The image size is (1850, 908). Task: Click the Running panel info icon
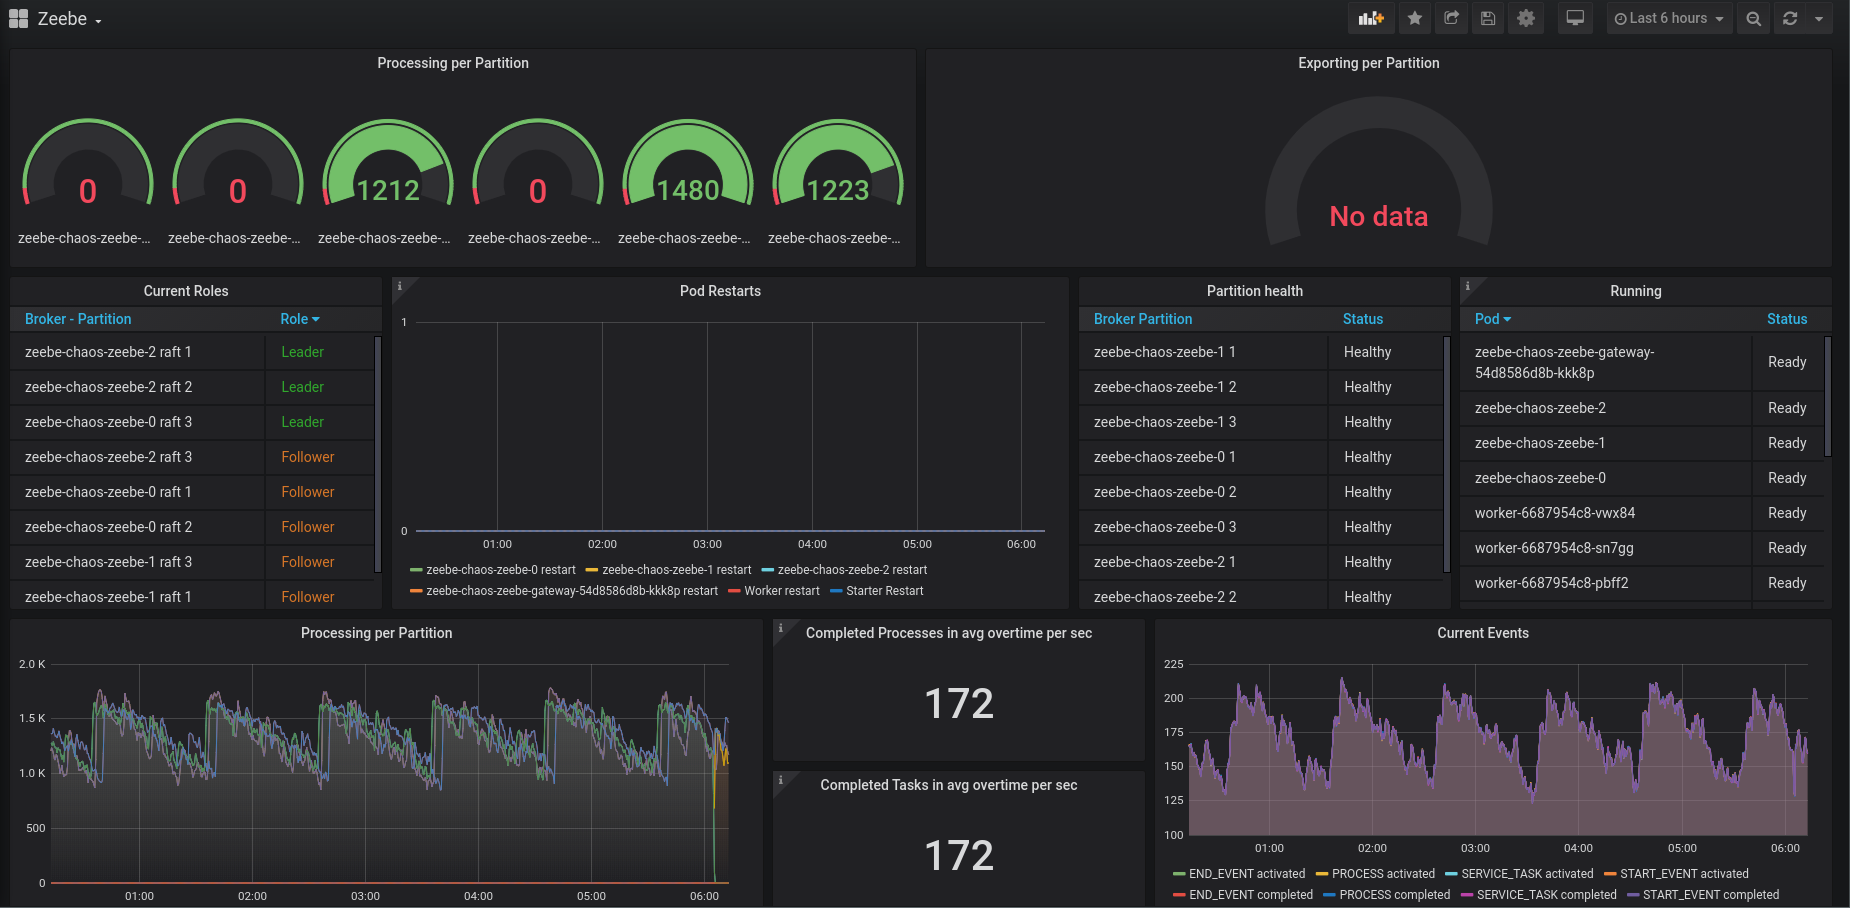pyautogui.click(x=1468, y=286)
